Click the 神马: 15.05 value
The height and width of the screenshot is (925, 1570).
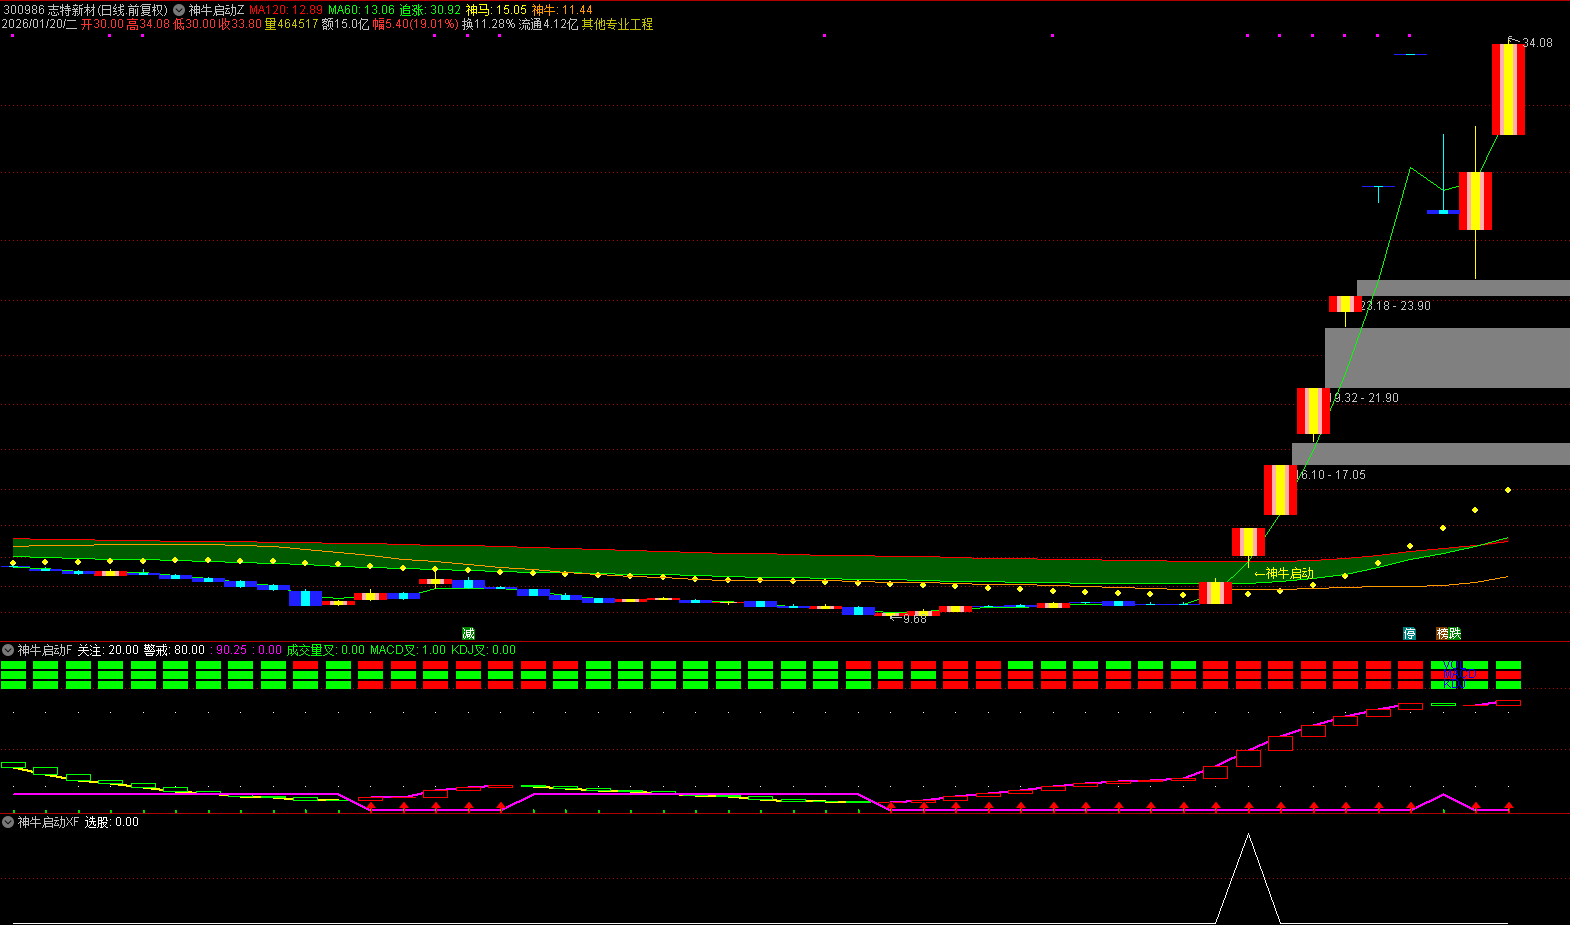tap(496, 10)
